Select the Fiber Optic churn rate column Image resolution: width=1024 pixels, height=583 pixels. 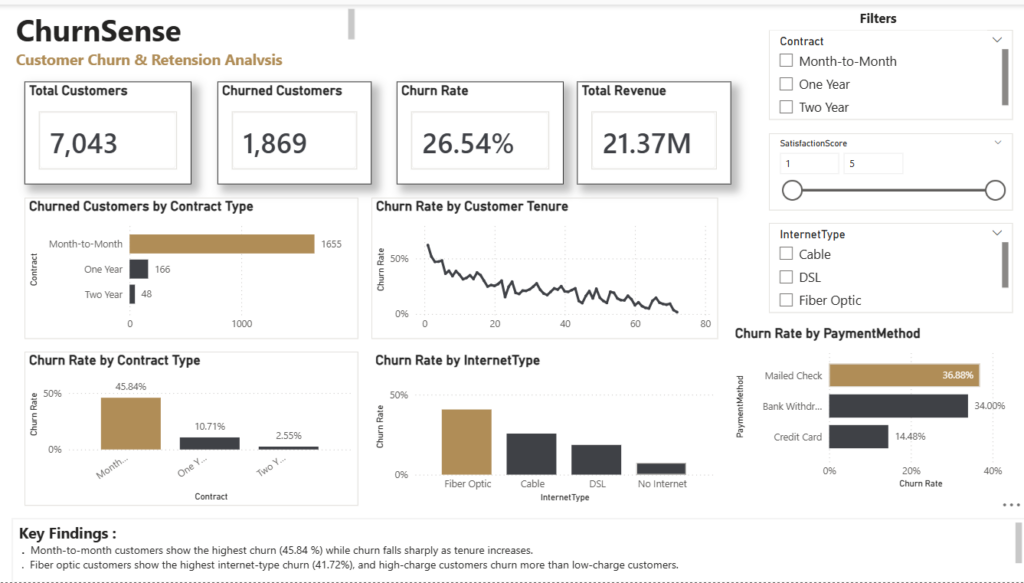pyautogui.click(x=466, y=442)
